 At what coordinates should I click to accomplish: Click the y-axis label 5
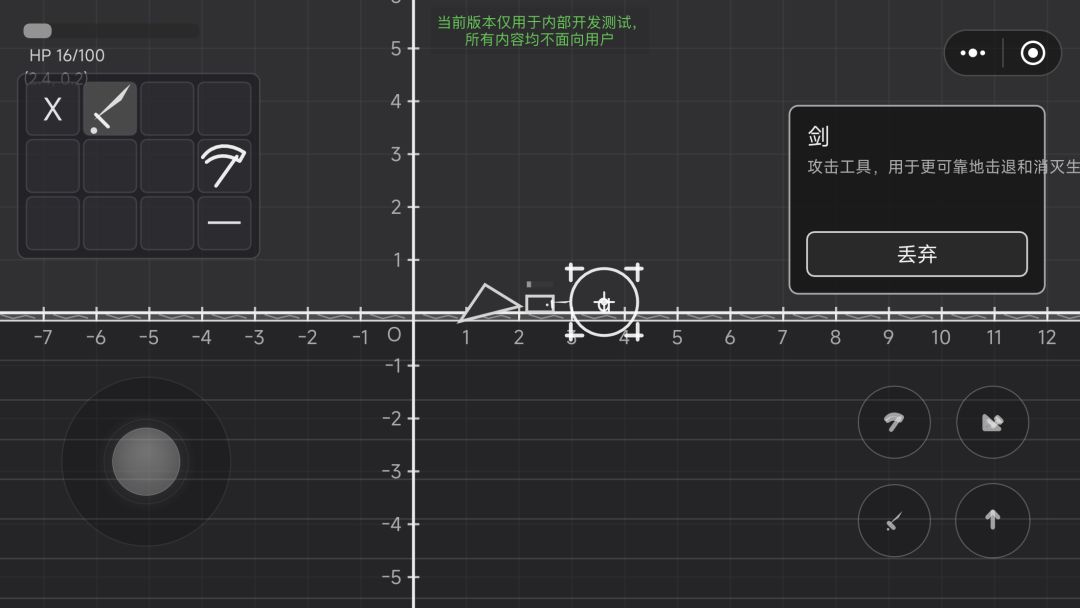point(395,48)
